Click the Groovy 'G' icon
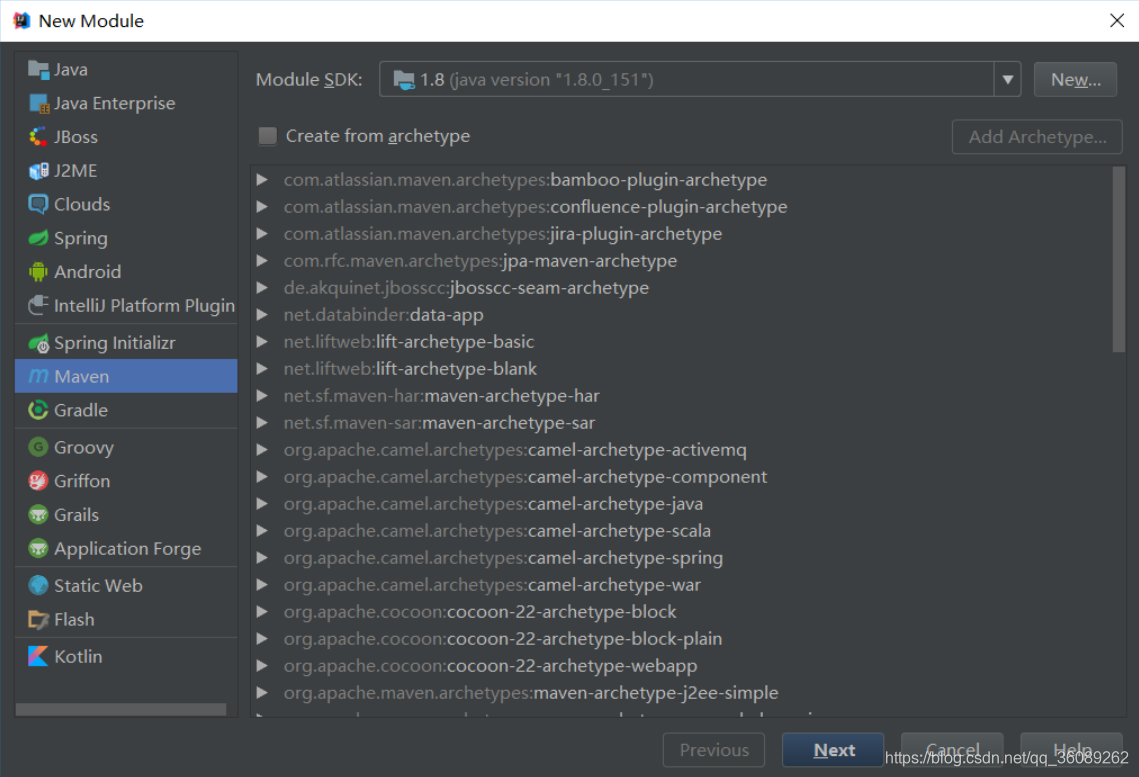This screenshot has width=1139, height=777. pos(38,447)
